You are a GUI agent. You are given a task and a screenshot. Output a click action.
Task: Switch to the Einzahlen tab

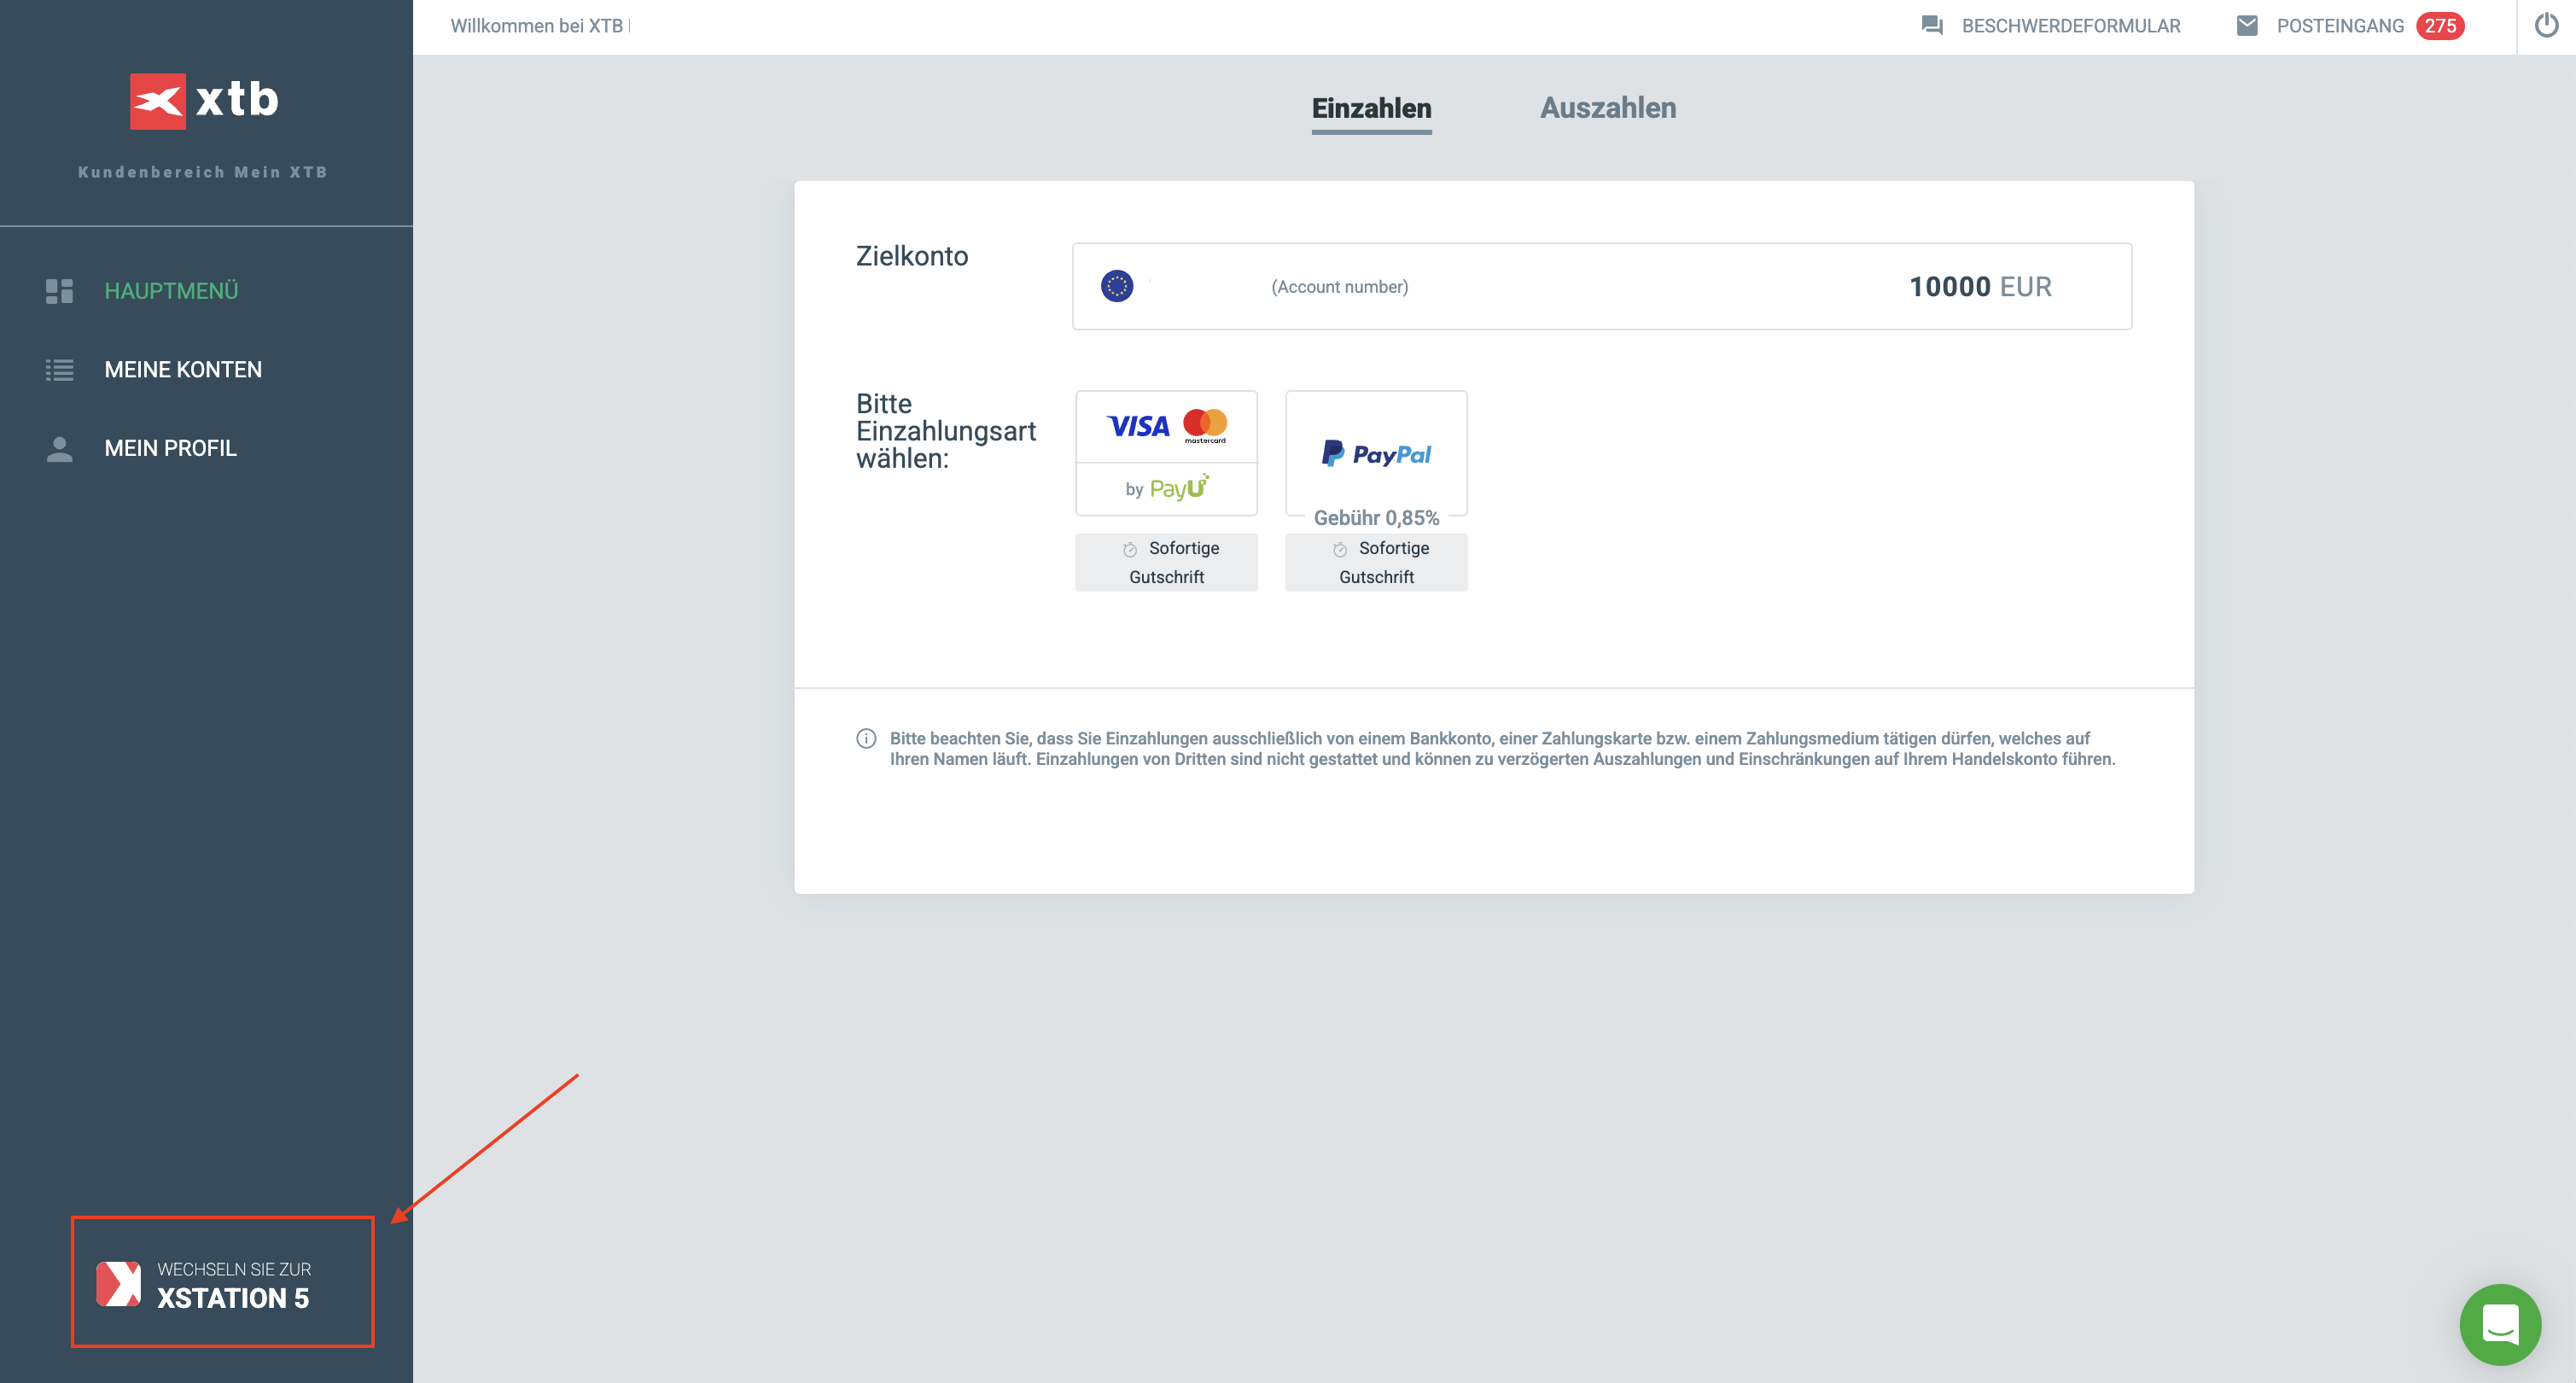[x=1372, y=108]
